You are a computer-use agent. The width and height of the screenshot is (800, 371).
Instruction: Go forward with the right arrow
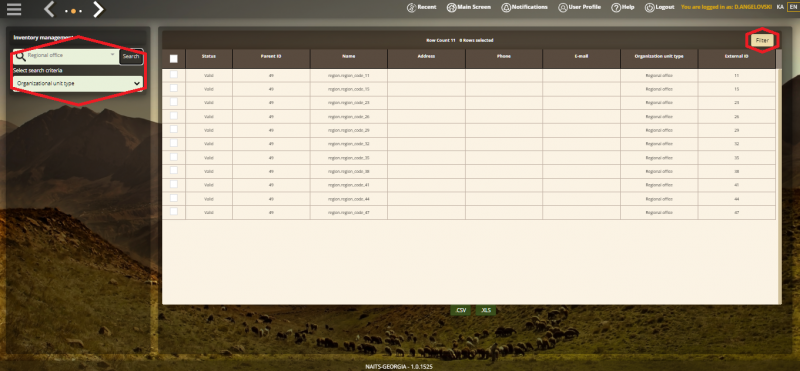tap(98, 9)
